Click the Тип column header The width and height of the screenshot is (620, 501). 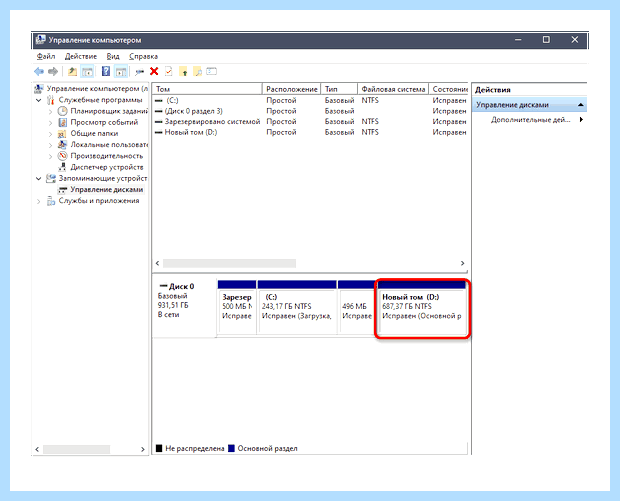[x=339, y=89]
